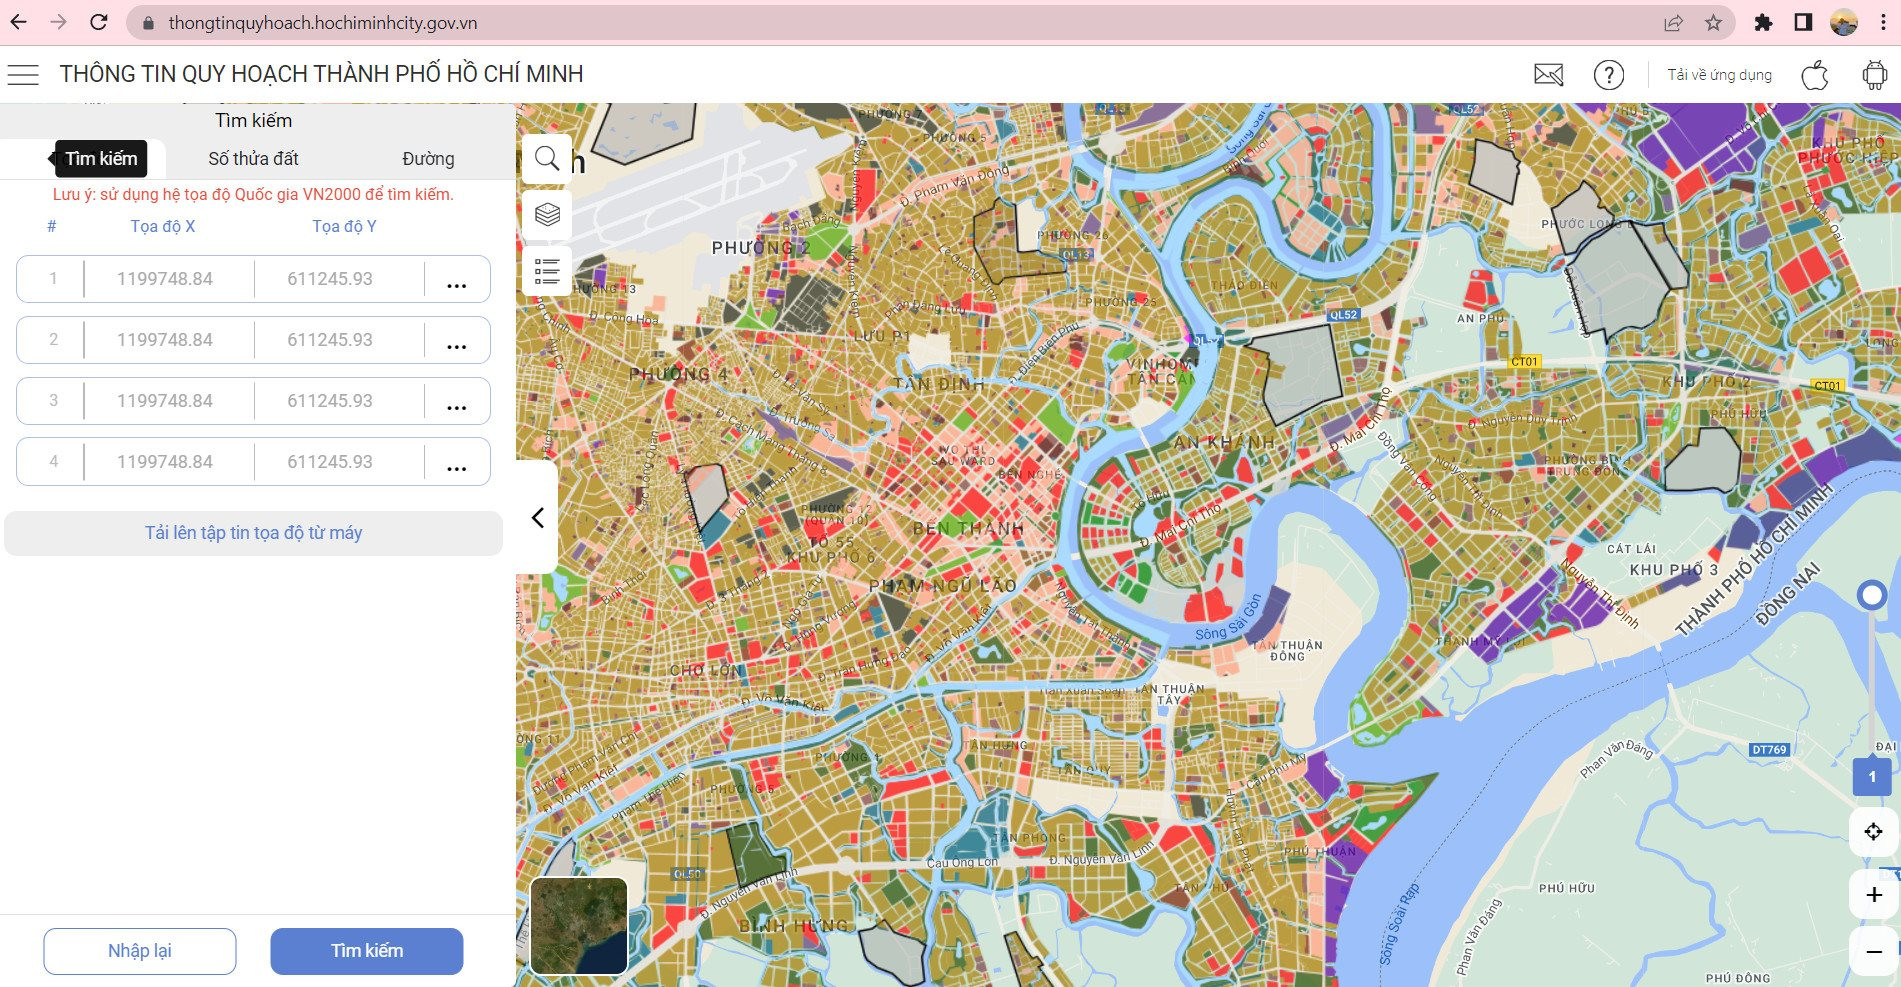Click the Apple app download icon

pos(1815,75)
